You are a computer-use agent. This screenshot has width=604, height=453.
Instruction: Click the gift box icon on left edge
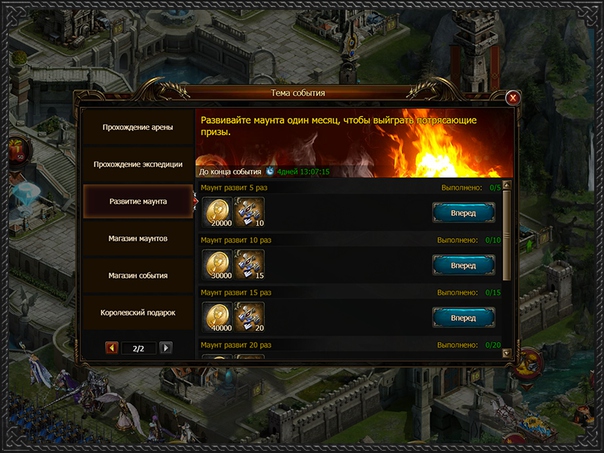18,151
